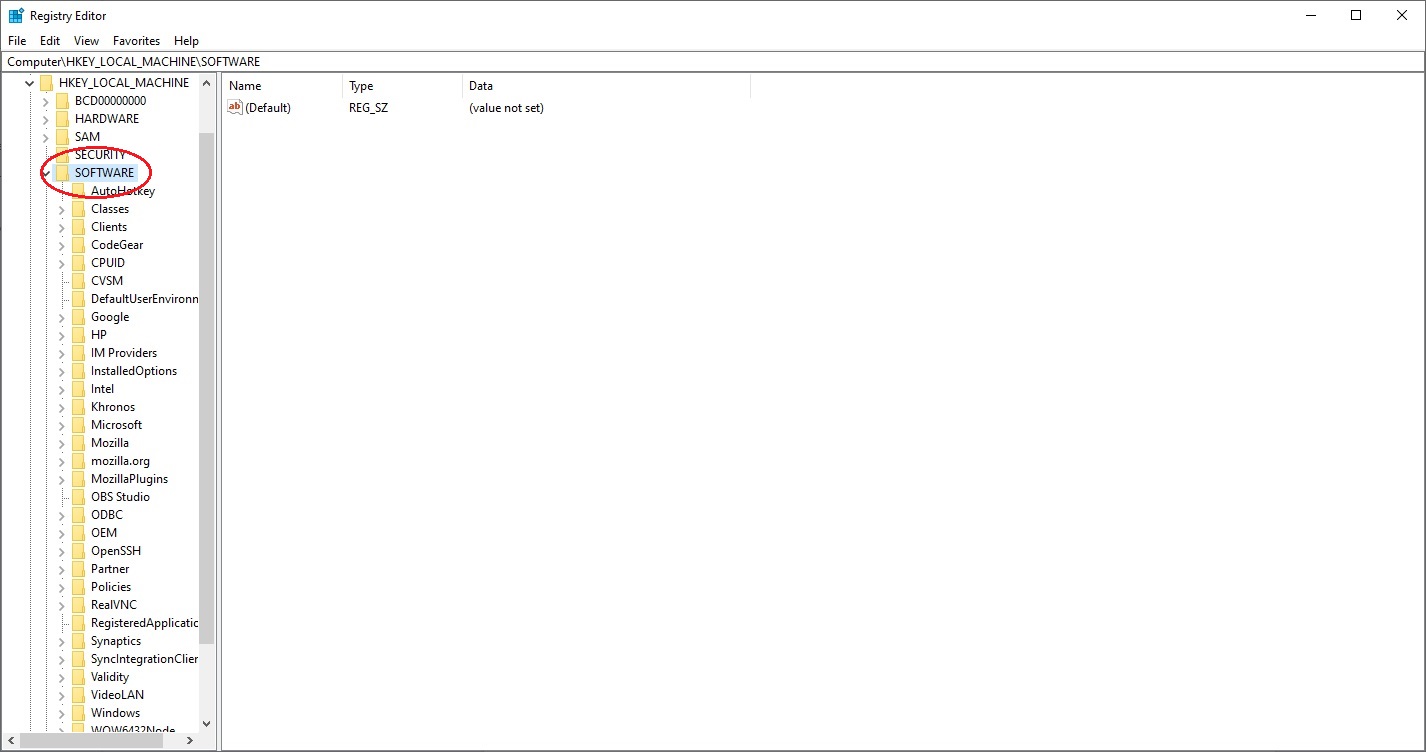This screenshot has width=1426, height=752.
Task: Click the VideoLAN folder icon
Action: 78,695
